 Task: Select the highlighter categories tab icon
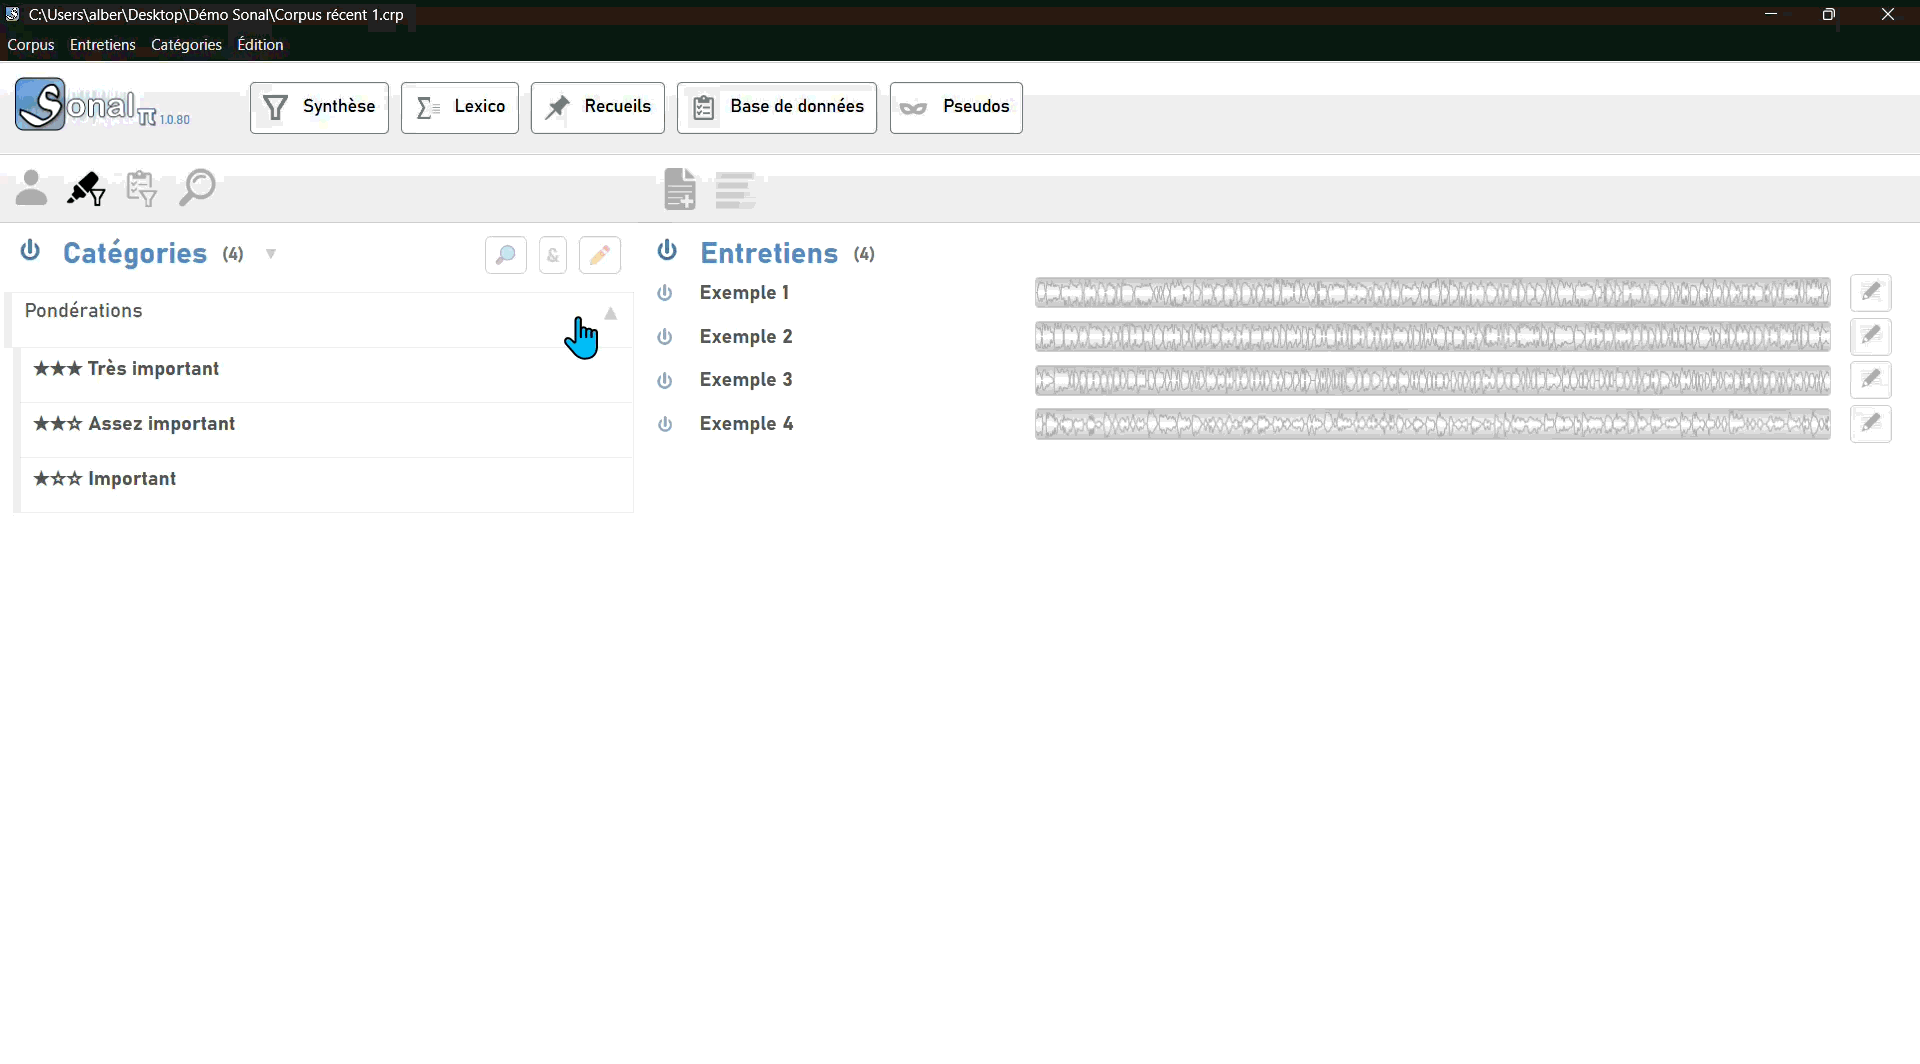coord(86,188)
